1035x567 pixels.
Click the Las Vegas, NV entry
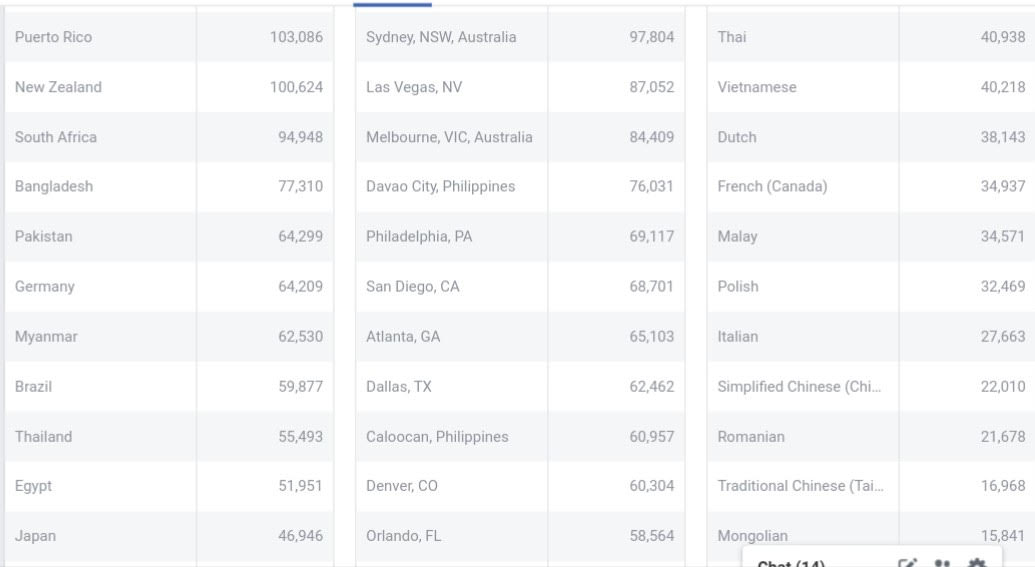pos(414,87)
